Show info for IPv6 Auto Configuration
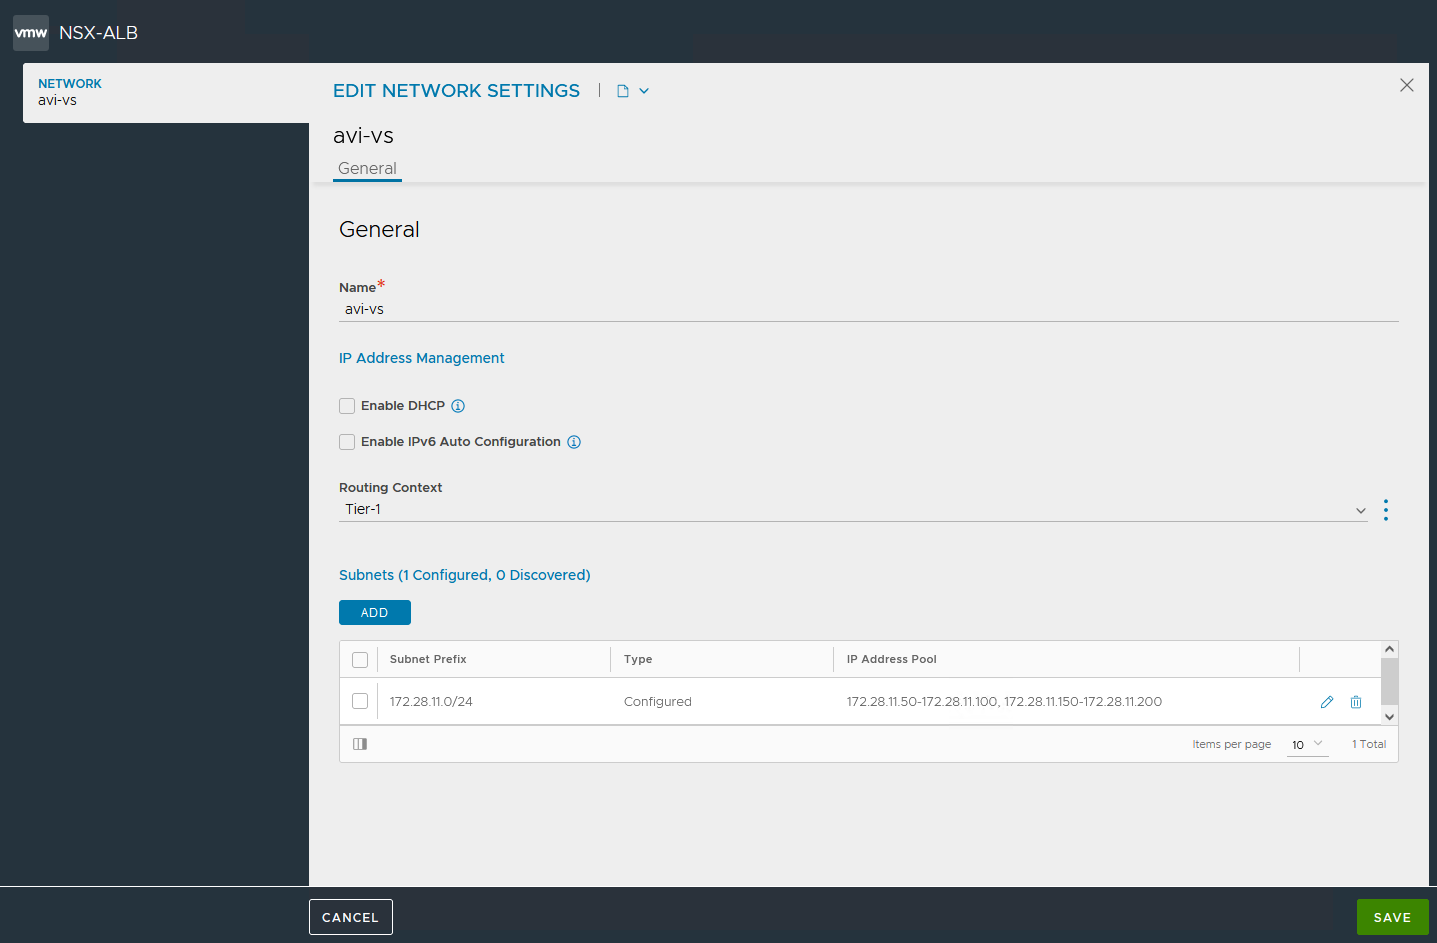The image size is (1437, 943). point(574,442)
